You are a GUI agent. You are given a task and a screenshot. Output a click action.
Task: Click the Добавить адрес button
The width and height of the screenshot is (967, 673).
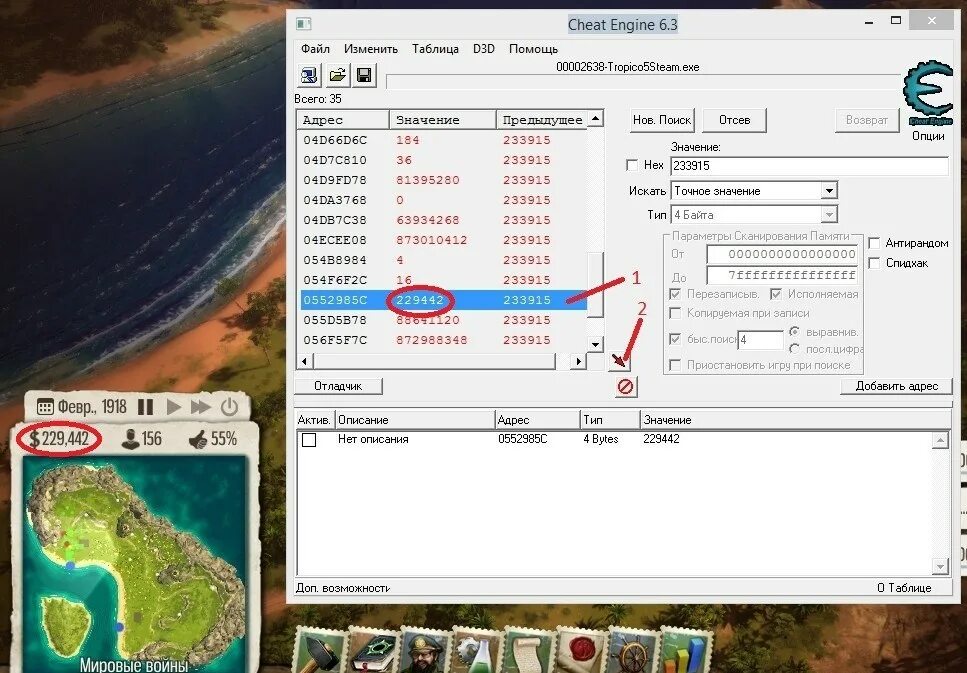pyautogui.click(x=897, y=386)
